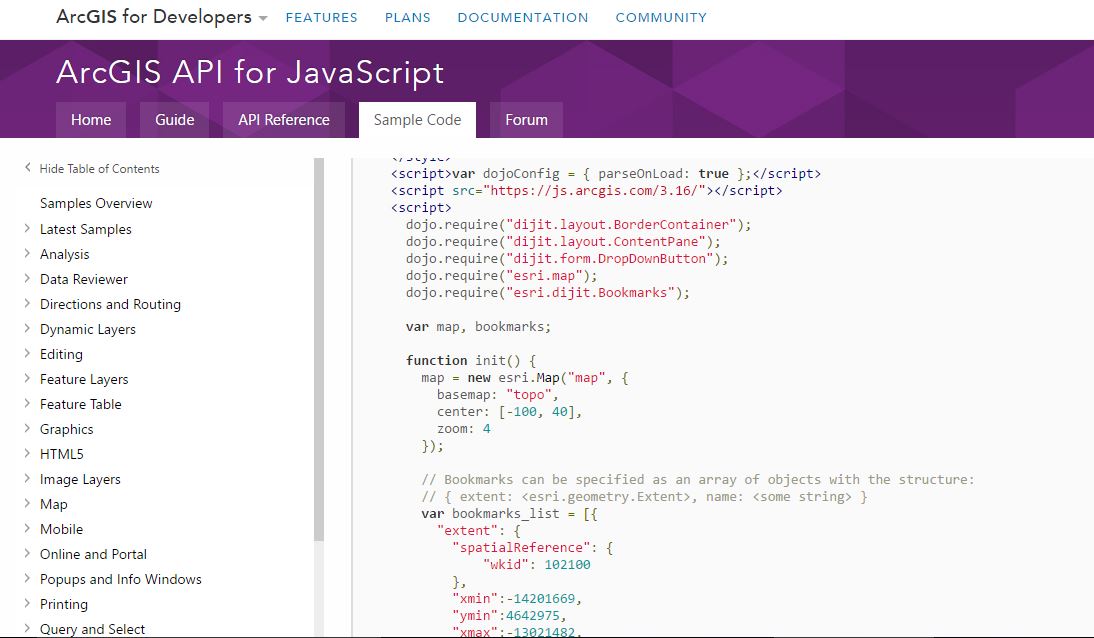Expand the Directions and Routing chevron
Viewport: 1094px width, 638px height.
tap(27, 303)
